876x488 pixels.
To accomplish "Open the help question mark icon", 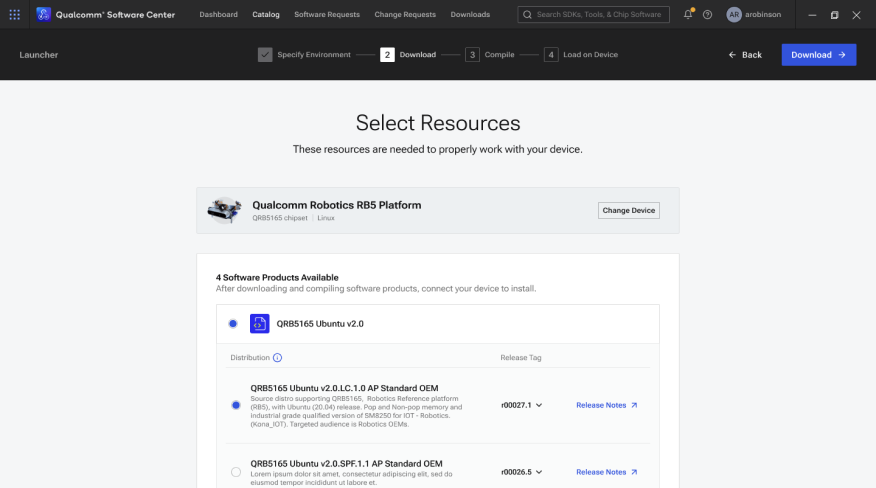I will pos(707,15).
